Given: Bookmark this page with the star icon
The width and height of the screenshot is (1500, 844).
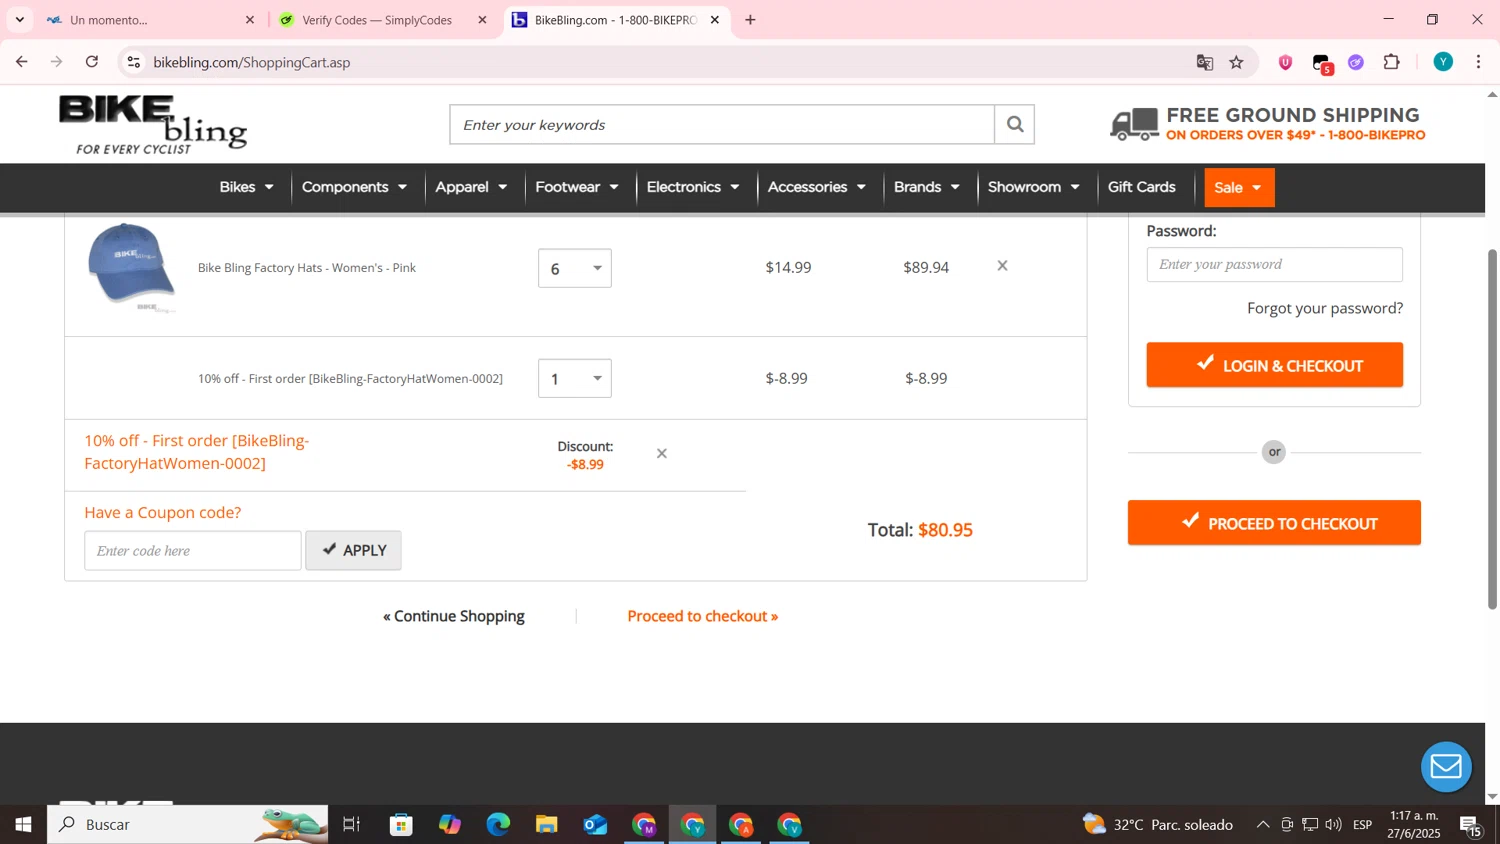Looking at the screenshot, I should pos(1237,62).
